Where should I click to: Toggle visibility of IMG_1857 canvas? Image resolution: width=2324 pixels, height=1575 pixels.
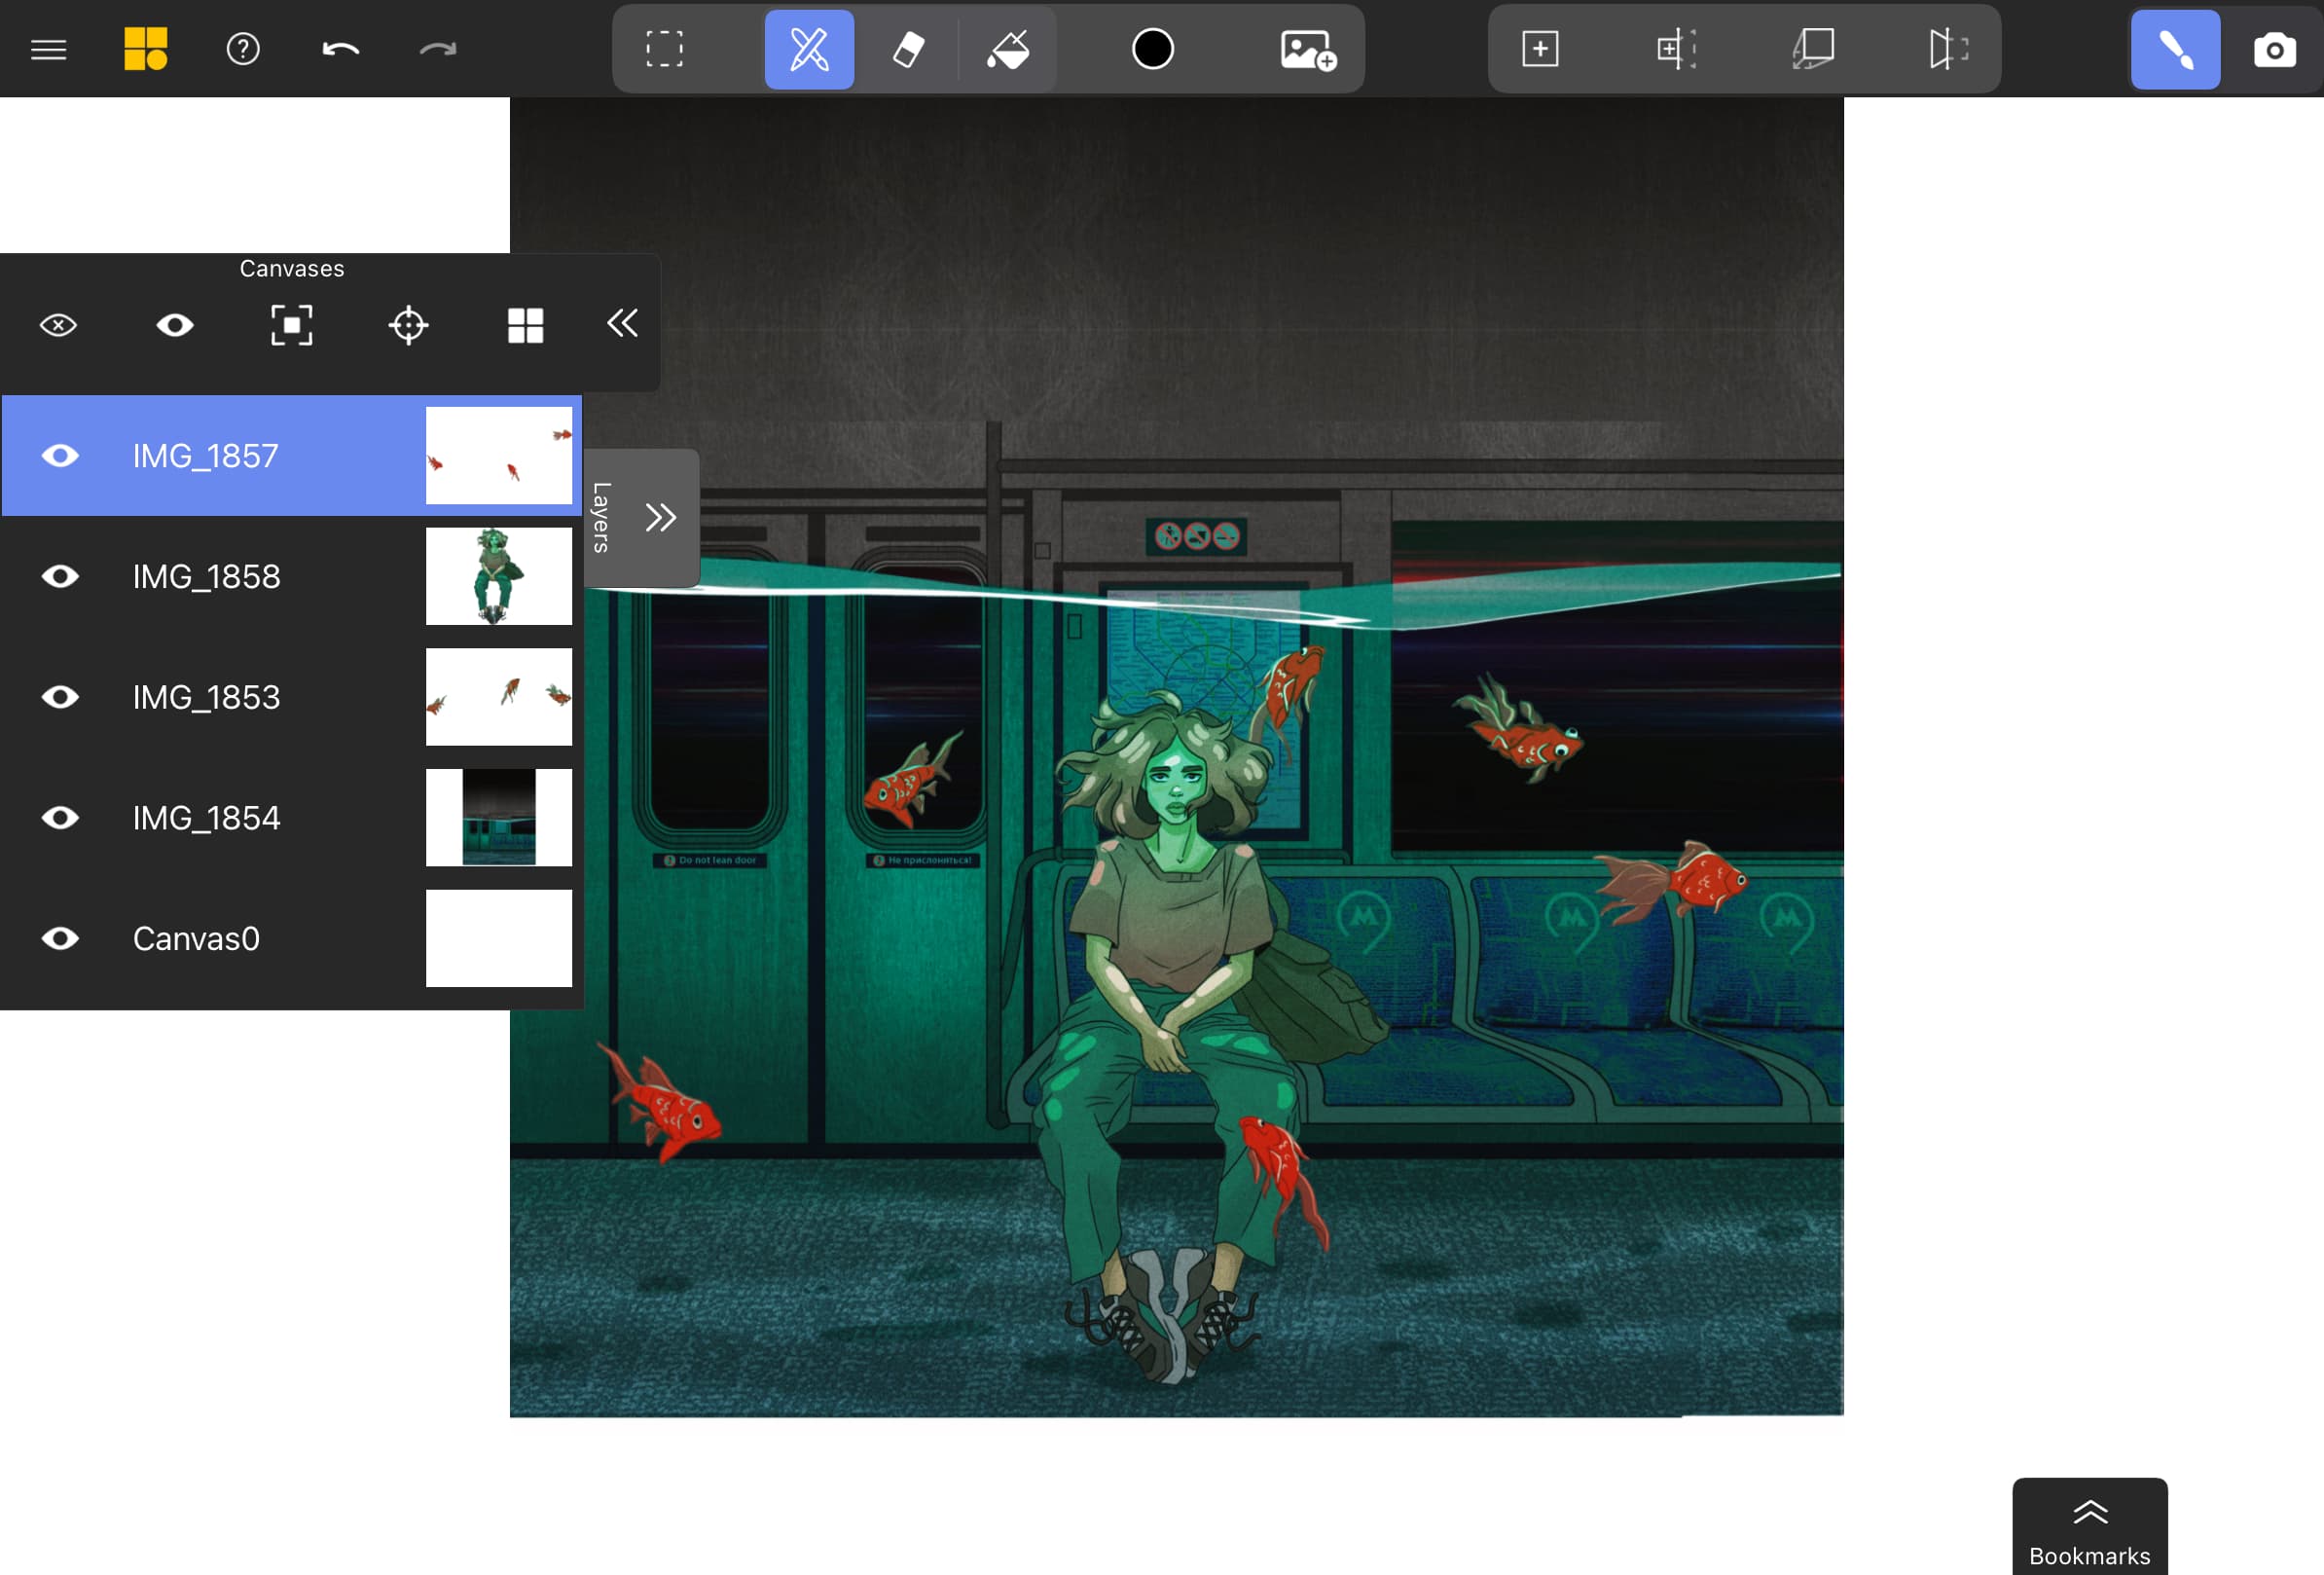coord(60,456)
